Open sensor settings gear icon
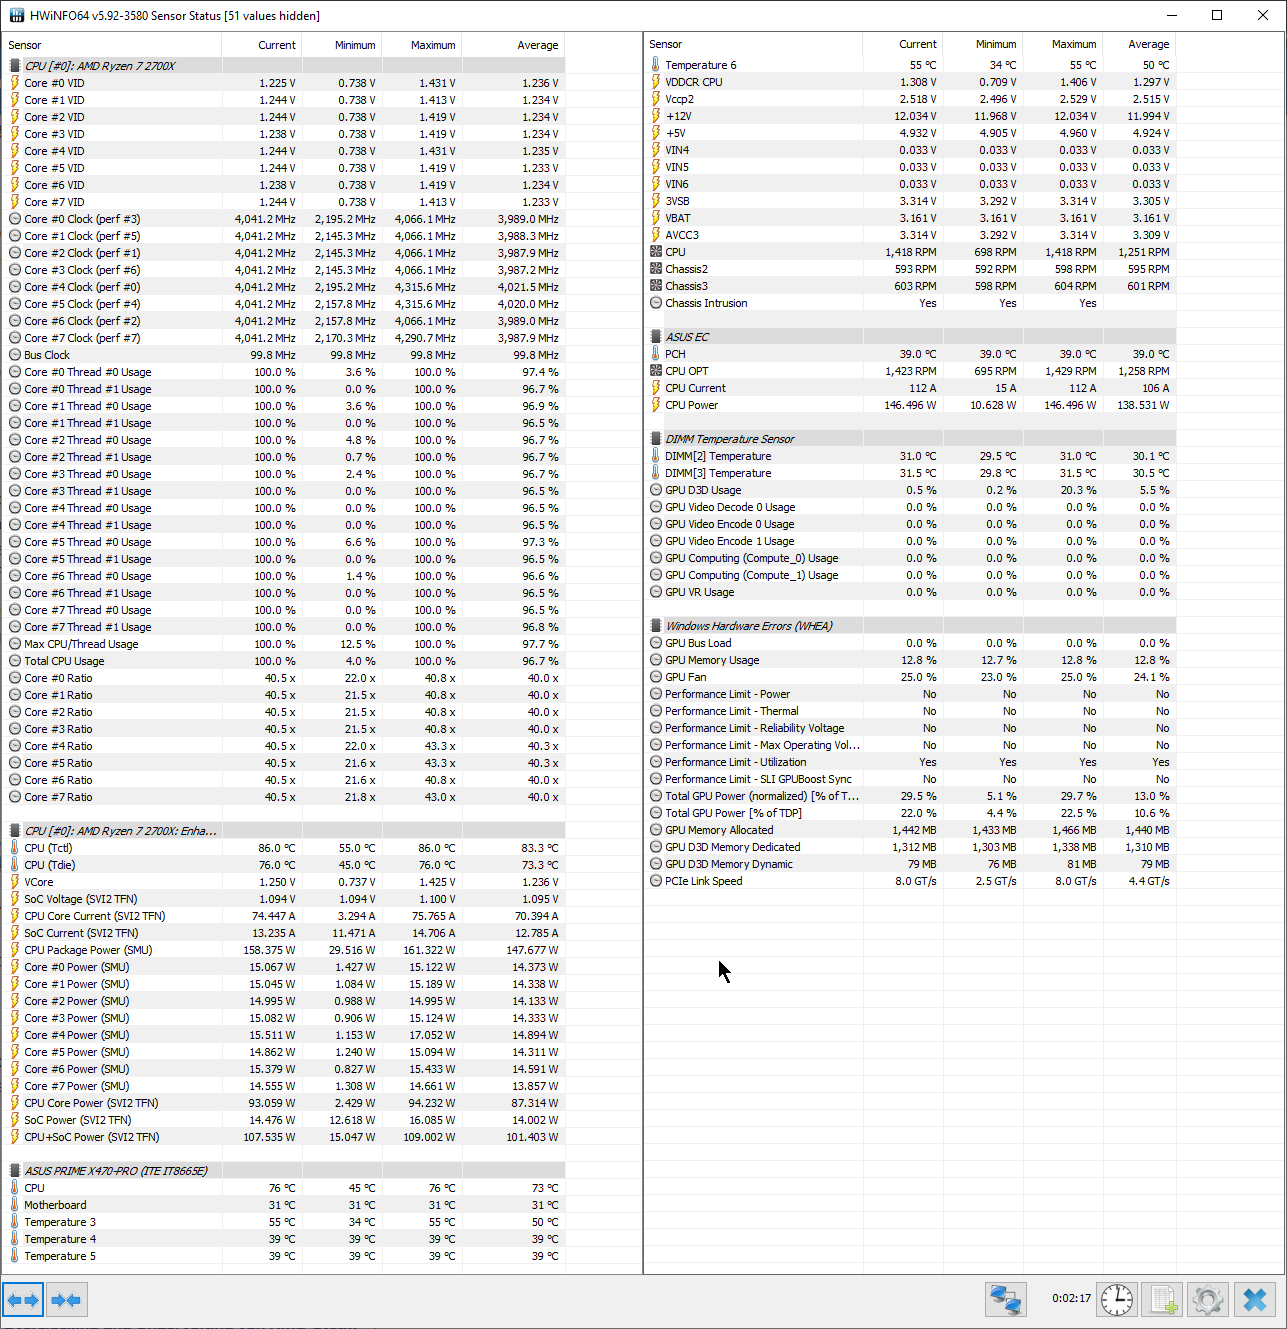Screen dimensions: 1287x1329 [x=1207, y=1299]
